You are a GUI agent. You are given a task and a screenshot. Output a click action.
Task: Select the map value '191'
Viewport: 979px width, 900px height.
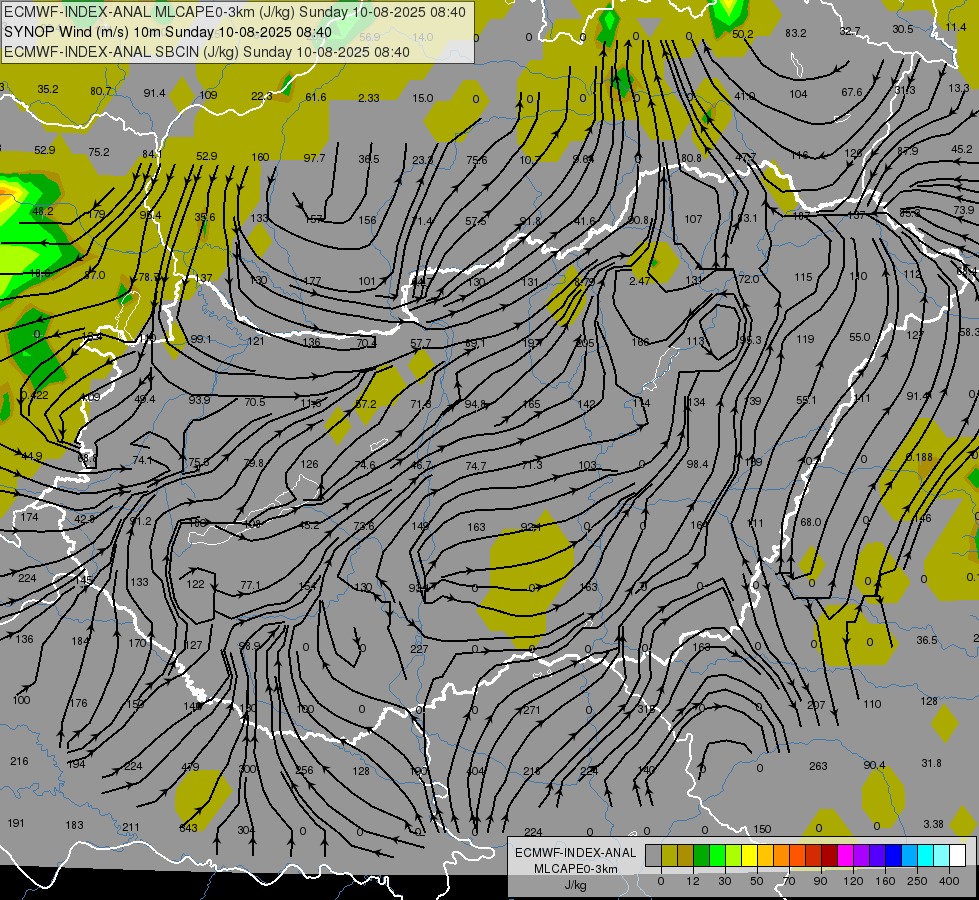coord(16,823)
